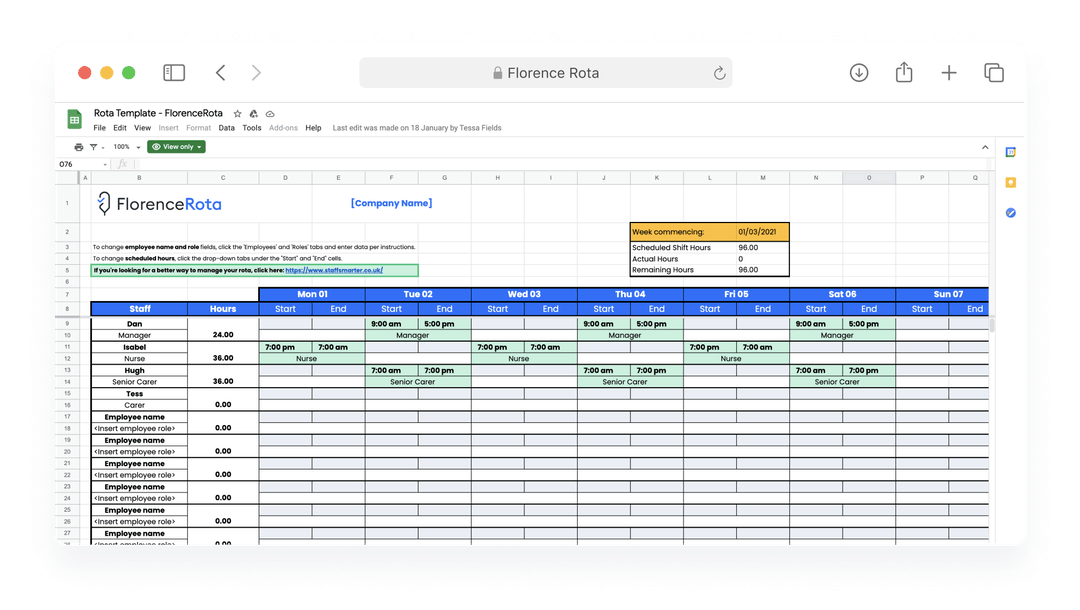Open Google Keep from the side panel
1080x610 pixels.
1011,181
